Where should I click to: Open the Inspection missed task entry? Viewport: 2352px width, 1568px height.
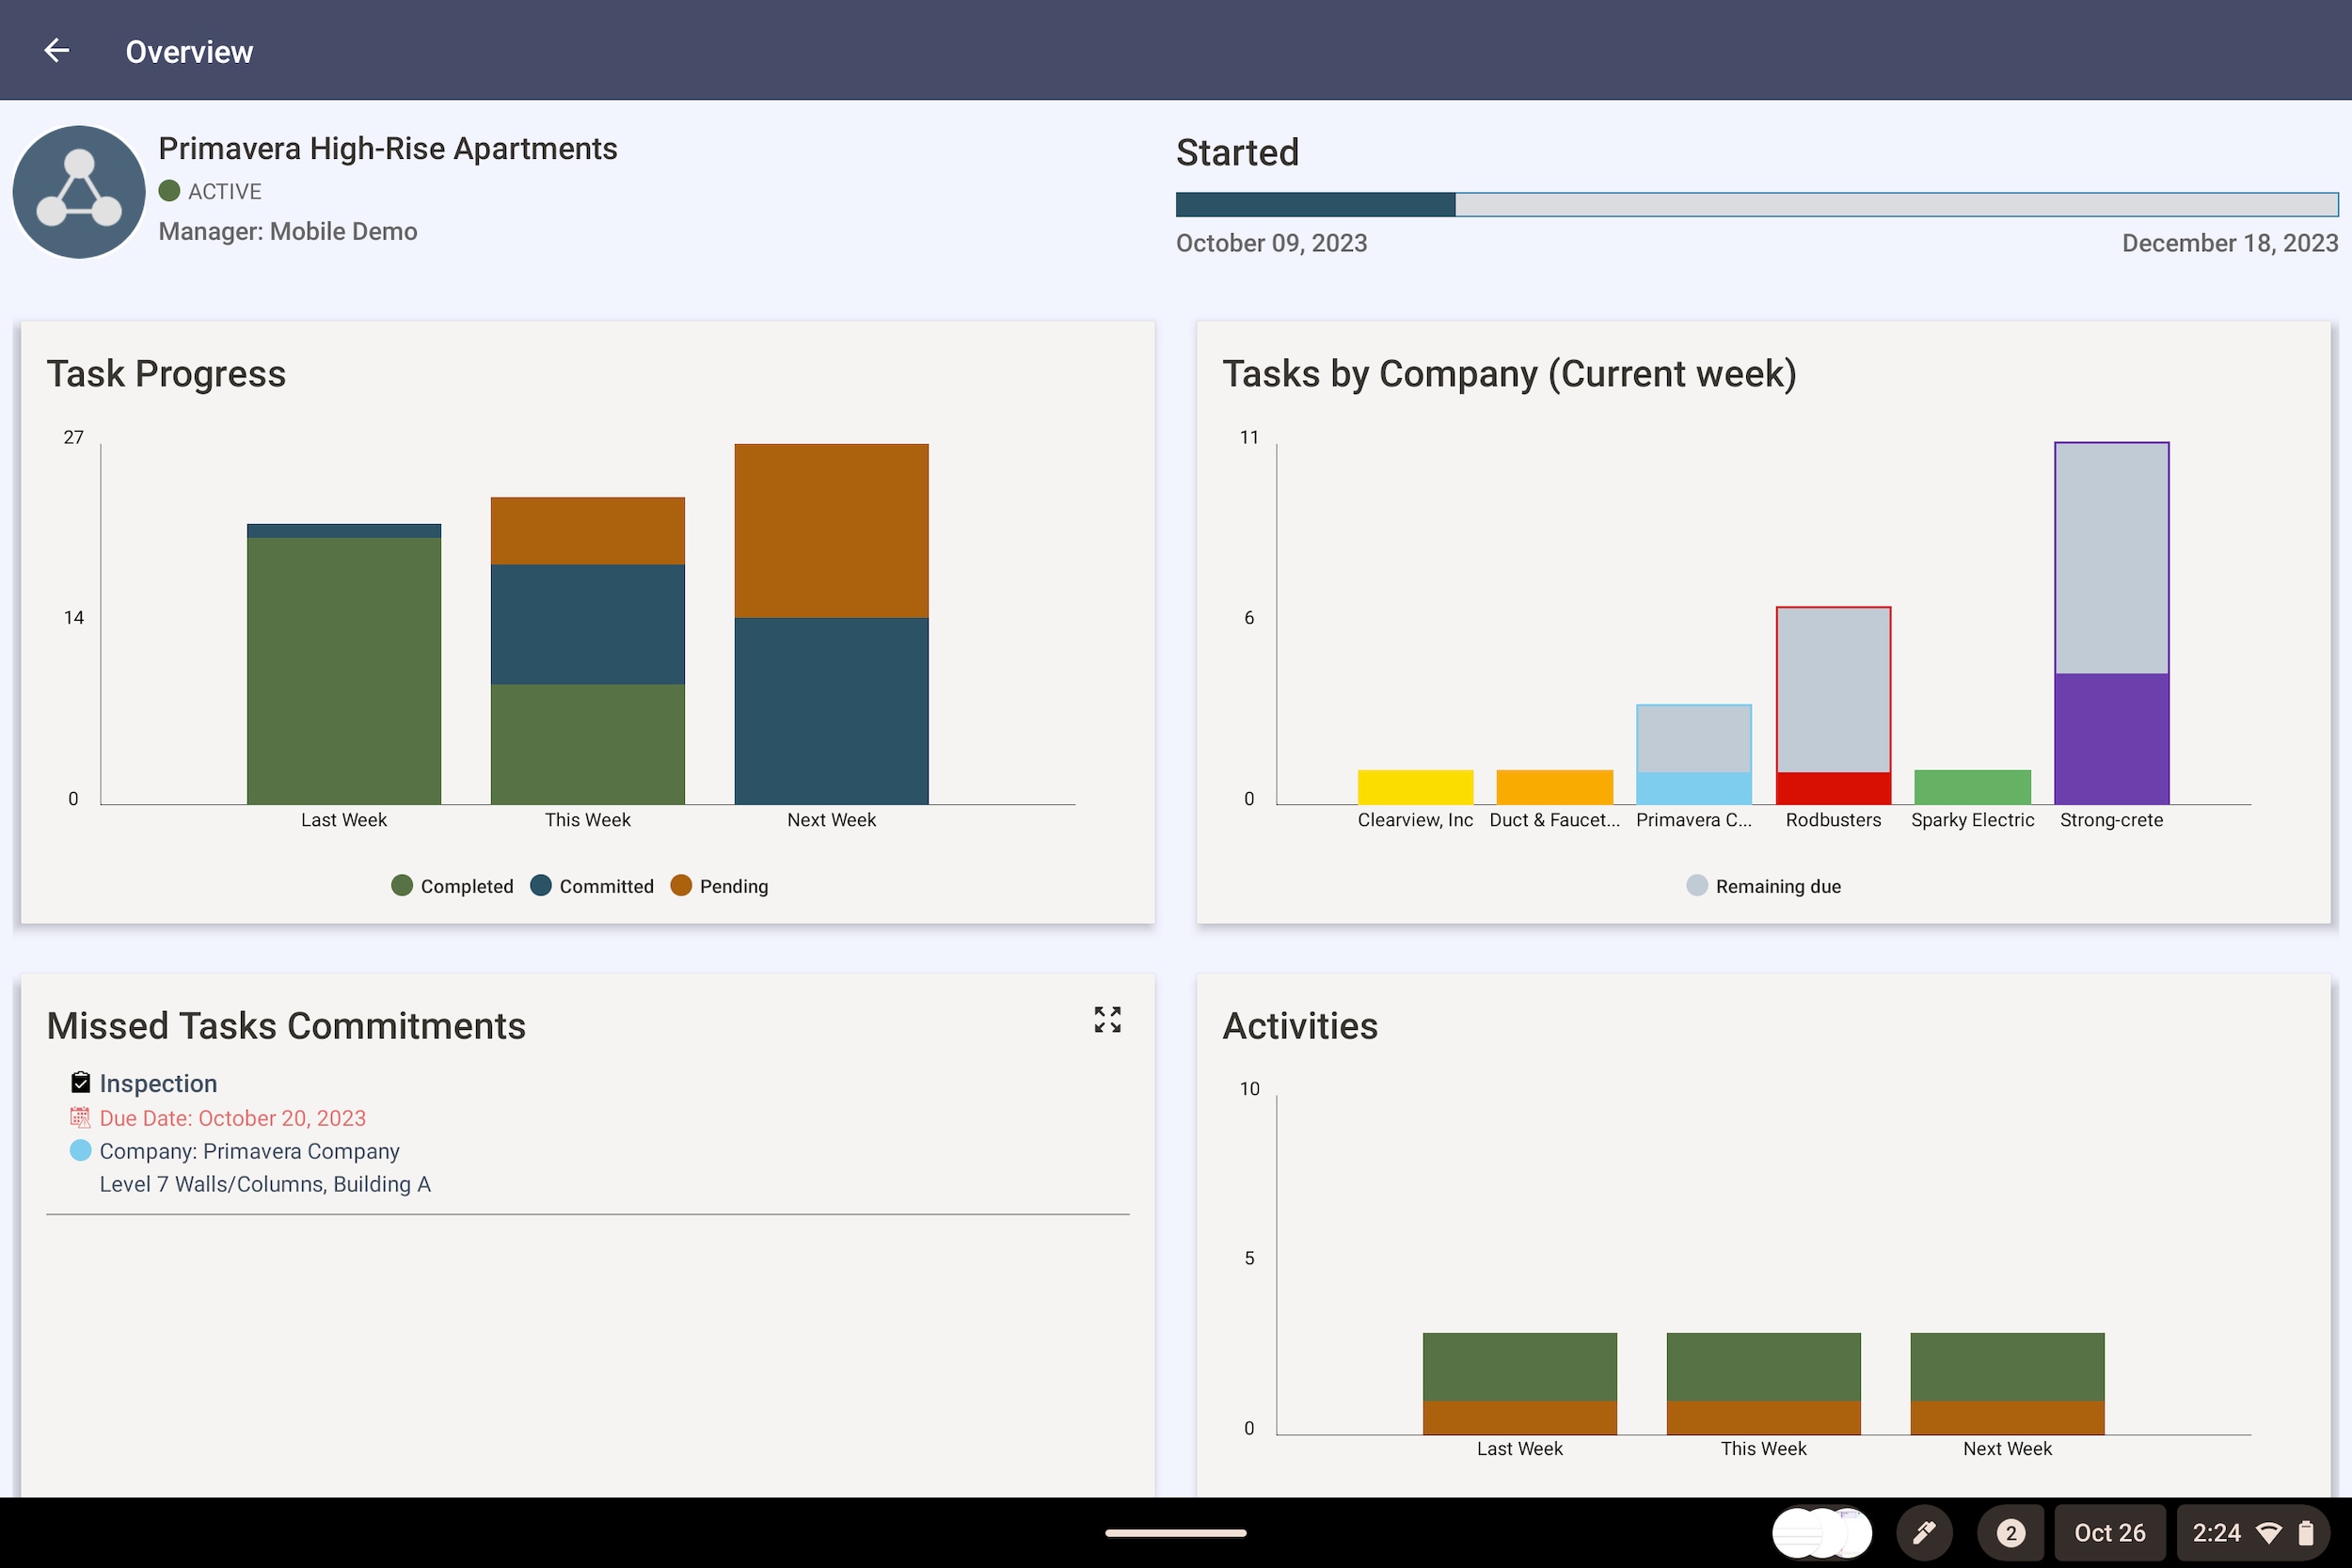click(158, 1083)
